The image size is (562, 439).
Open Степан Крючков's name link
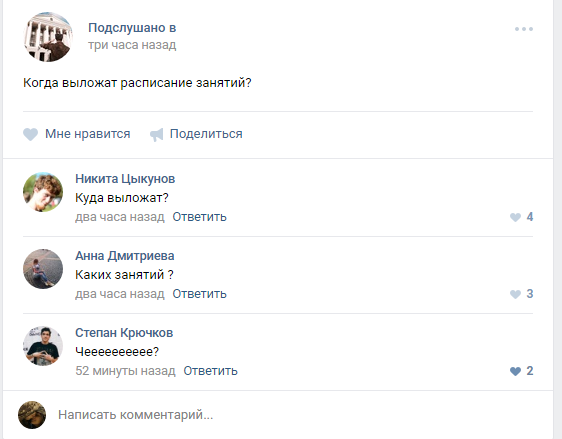124,333
